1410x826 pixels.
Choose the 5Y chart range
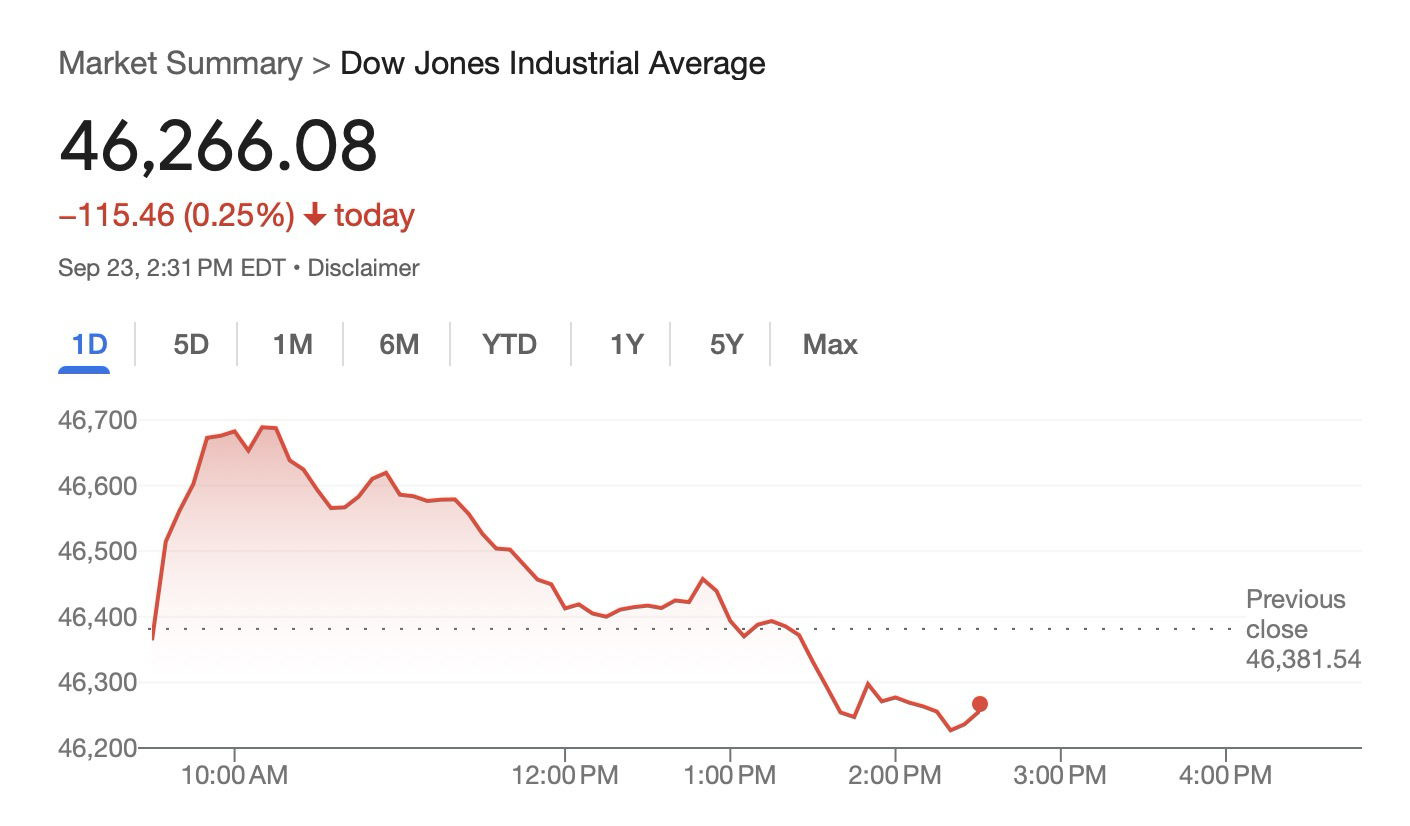point(727,345)
